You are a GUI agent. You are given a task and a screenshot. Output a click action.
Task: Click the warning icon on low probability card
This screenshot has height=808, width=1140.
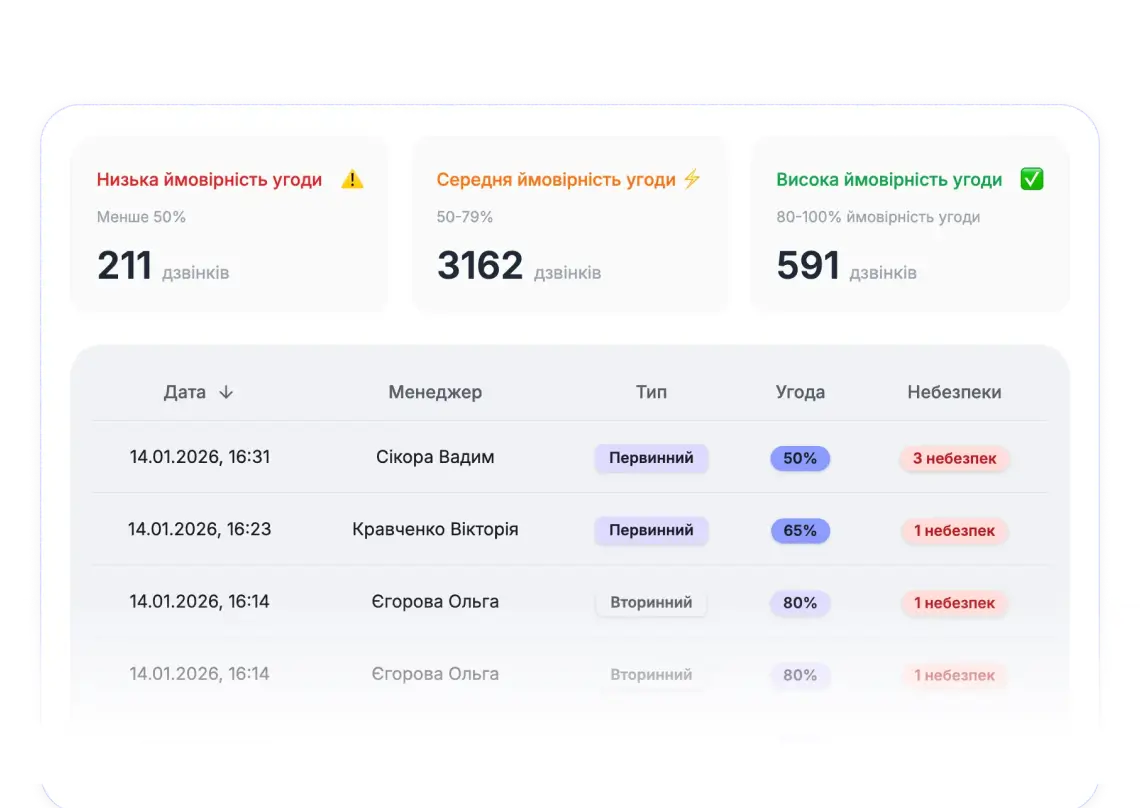(352, 179)
